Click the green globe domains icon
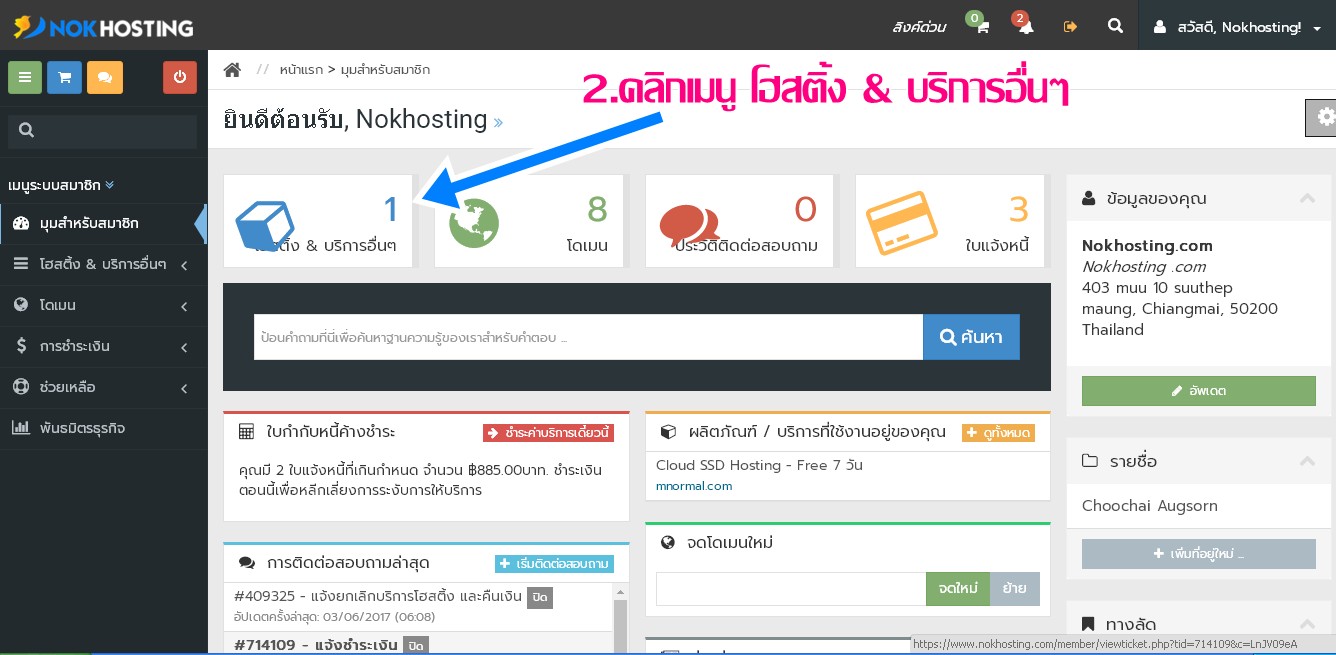1336x655 pixels. coord(474,221)
